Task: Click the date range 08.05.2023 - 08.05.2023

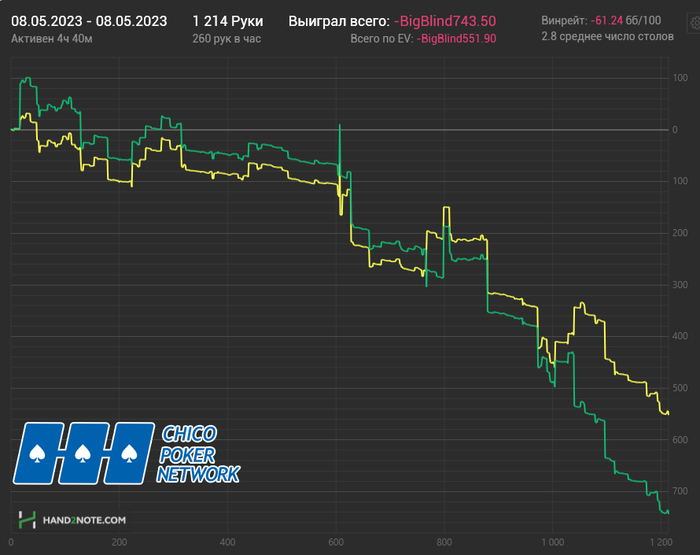Action: pyautogui.click(x=89, y=21)
